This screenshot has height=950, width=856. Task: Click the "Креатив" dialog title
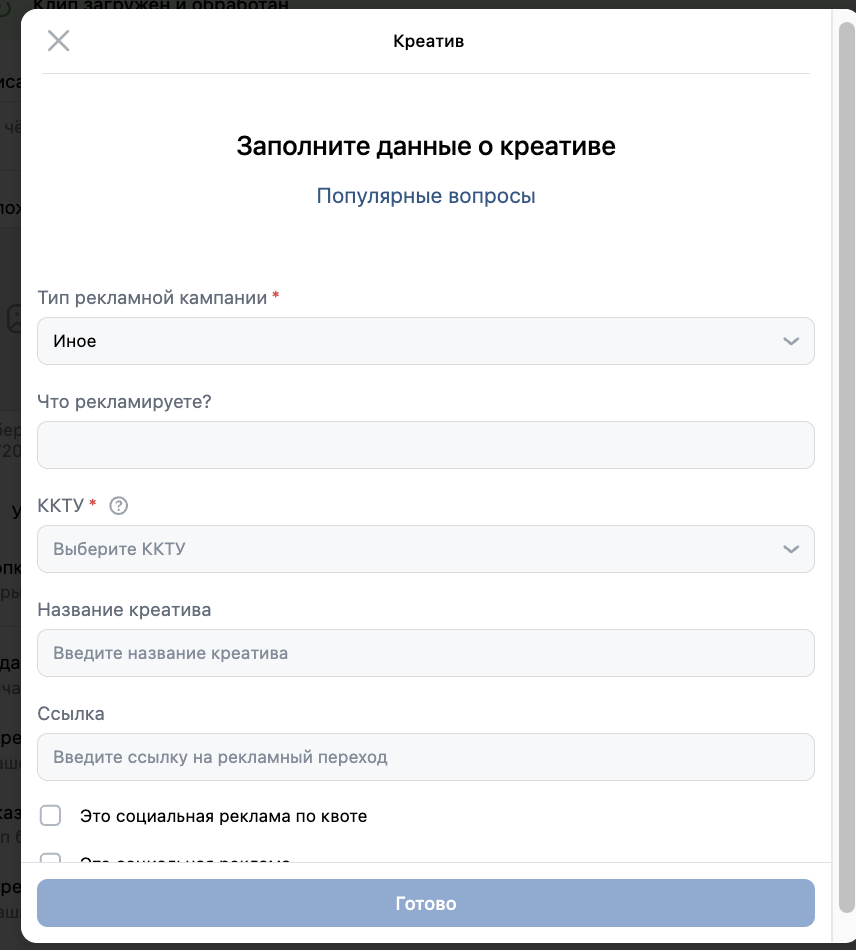428,41
